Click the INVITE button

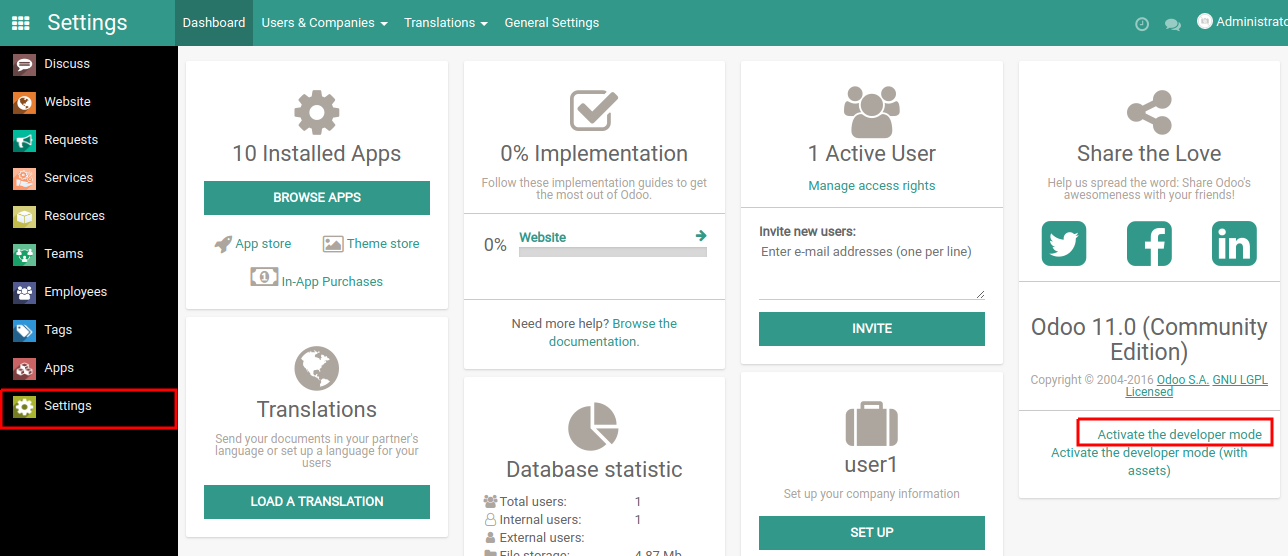(872, 329)
